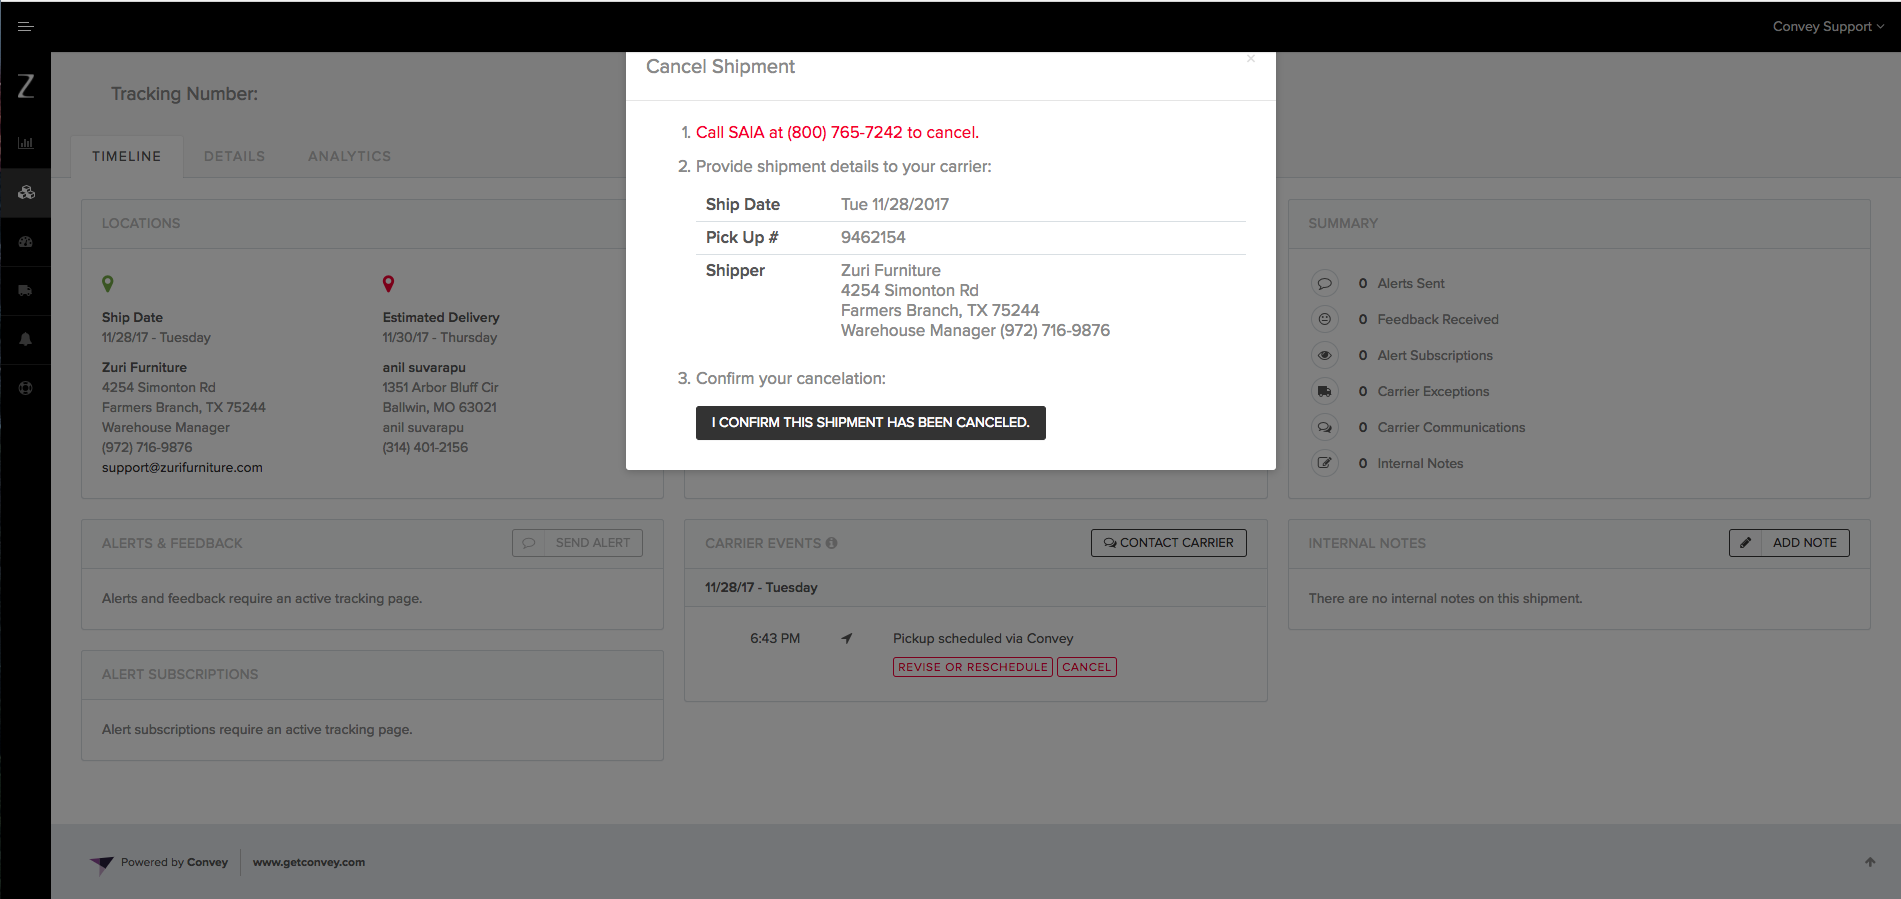Viewport: 1901px width, 899px height.
Task: Click the Convey logo in the footer
Action: pos(102,864)
